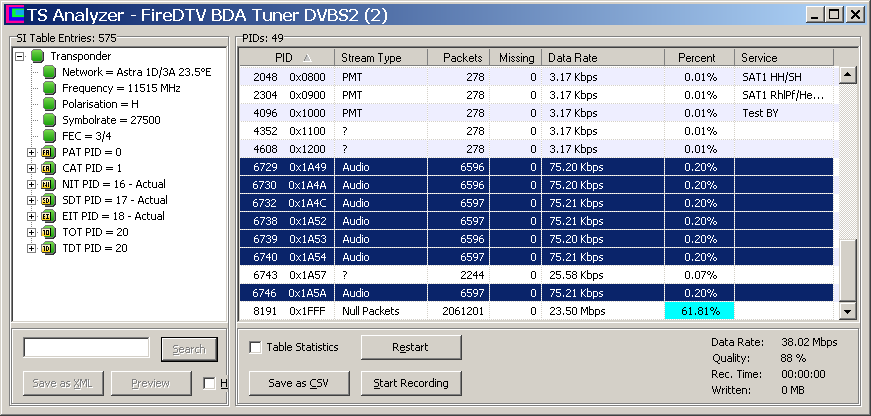The image size is (871, 416).
Task: Expand the NIT PID = 16 node
Action: pos(31,184)
